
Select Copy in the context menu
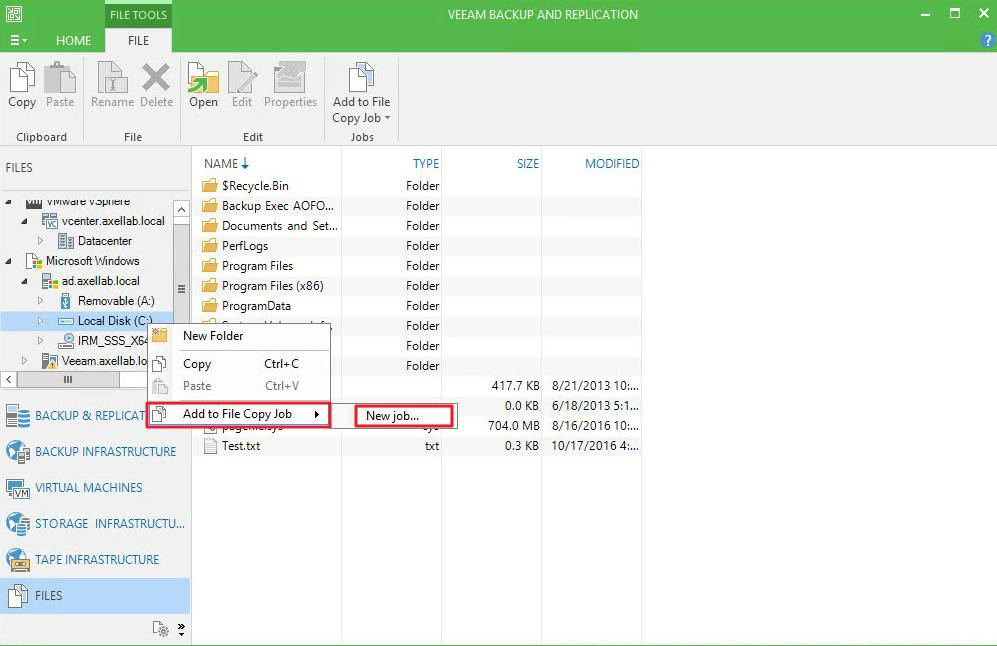click(x=197, y=364)
